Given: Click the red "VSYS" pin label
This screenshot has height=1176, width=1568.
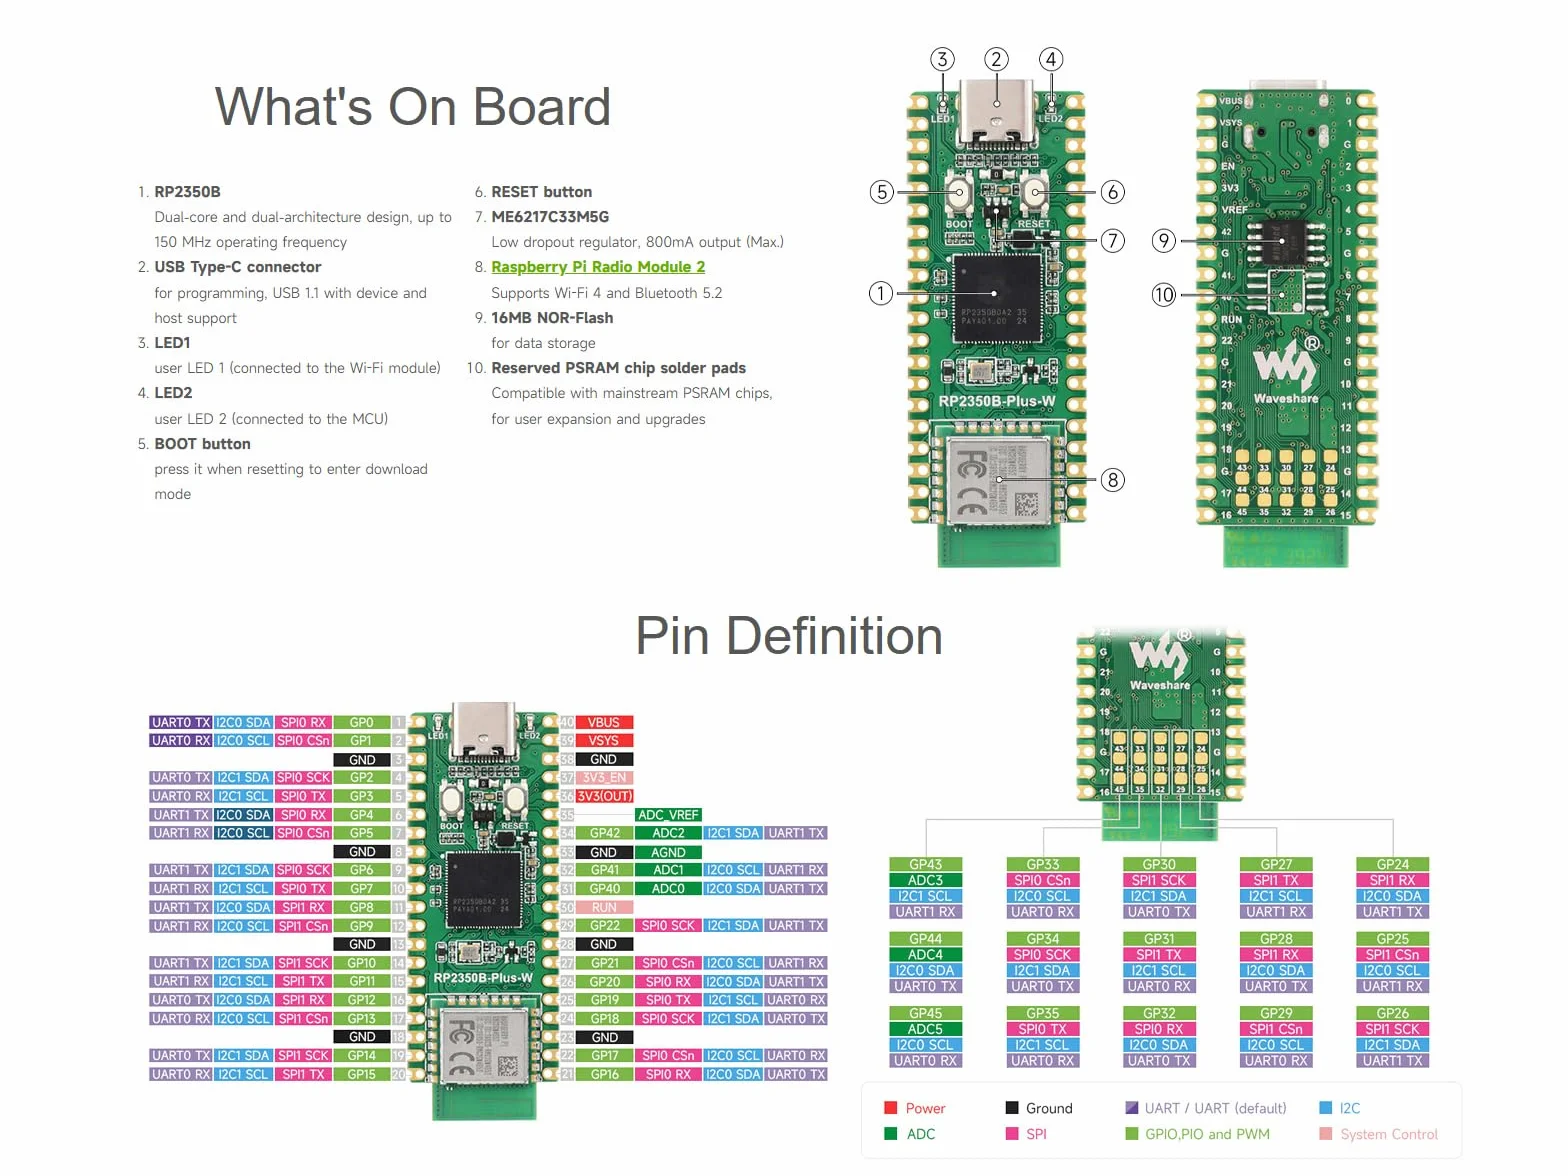Looking at the screenshot, I should [x=603, y=741].
